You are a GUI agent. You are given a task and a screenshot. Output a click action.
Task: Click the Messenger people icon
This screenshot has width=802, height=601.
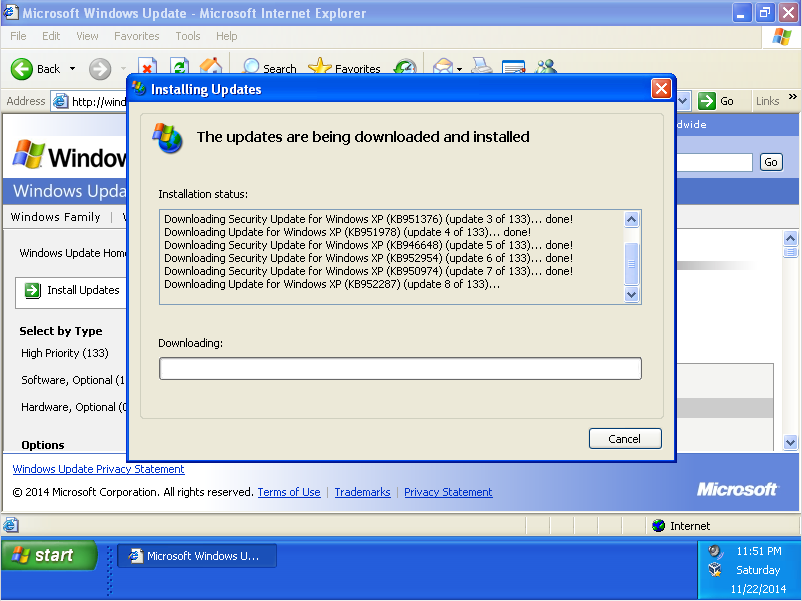[x=546, y=66]
